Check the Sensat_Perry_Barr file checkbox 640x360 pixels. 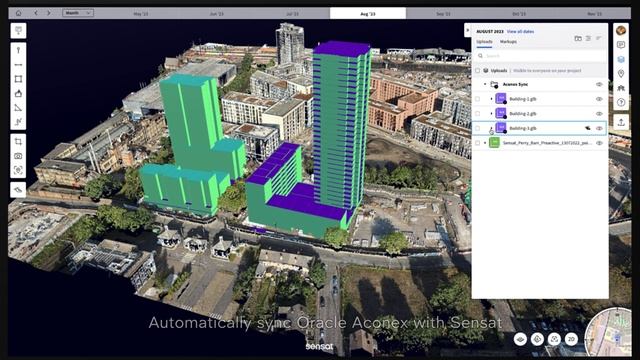pyautogui.click(x=478, y=143)
